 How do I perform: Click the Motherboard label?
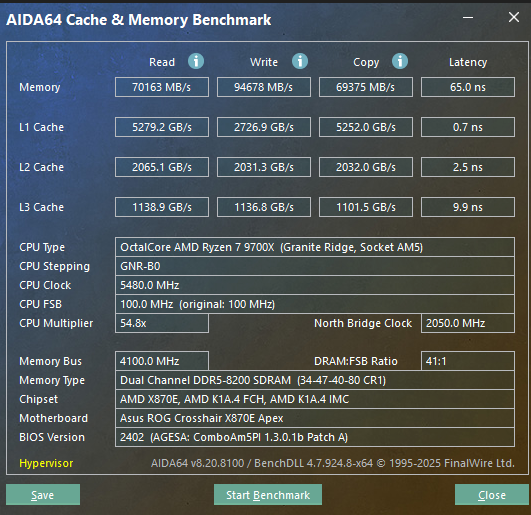click(54, 418)
